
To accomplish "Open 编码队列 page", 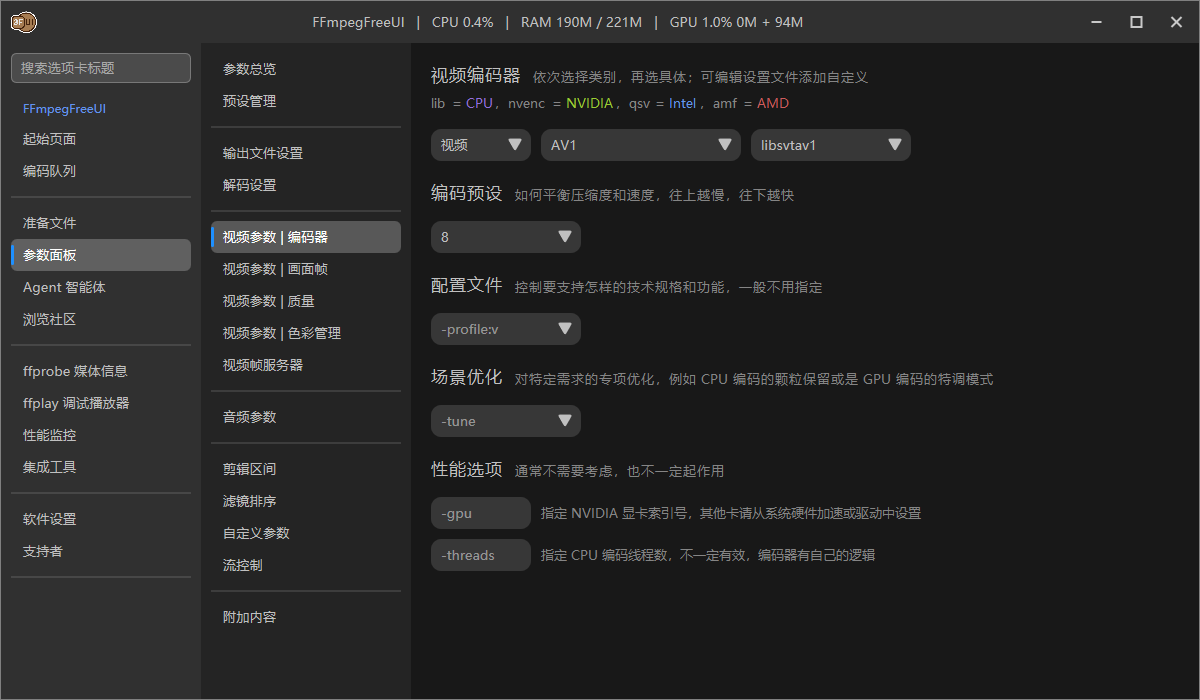I will (101, 171).
